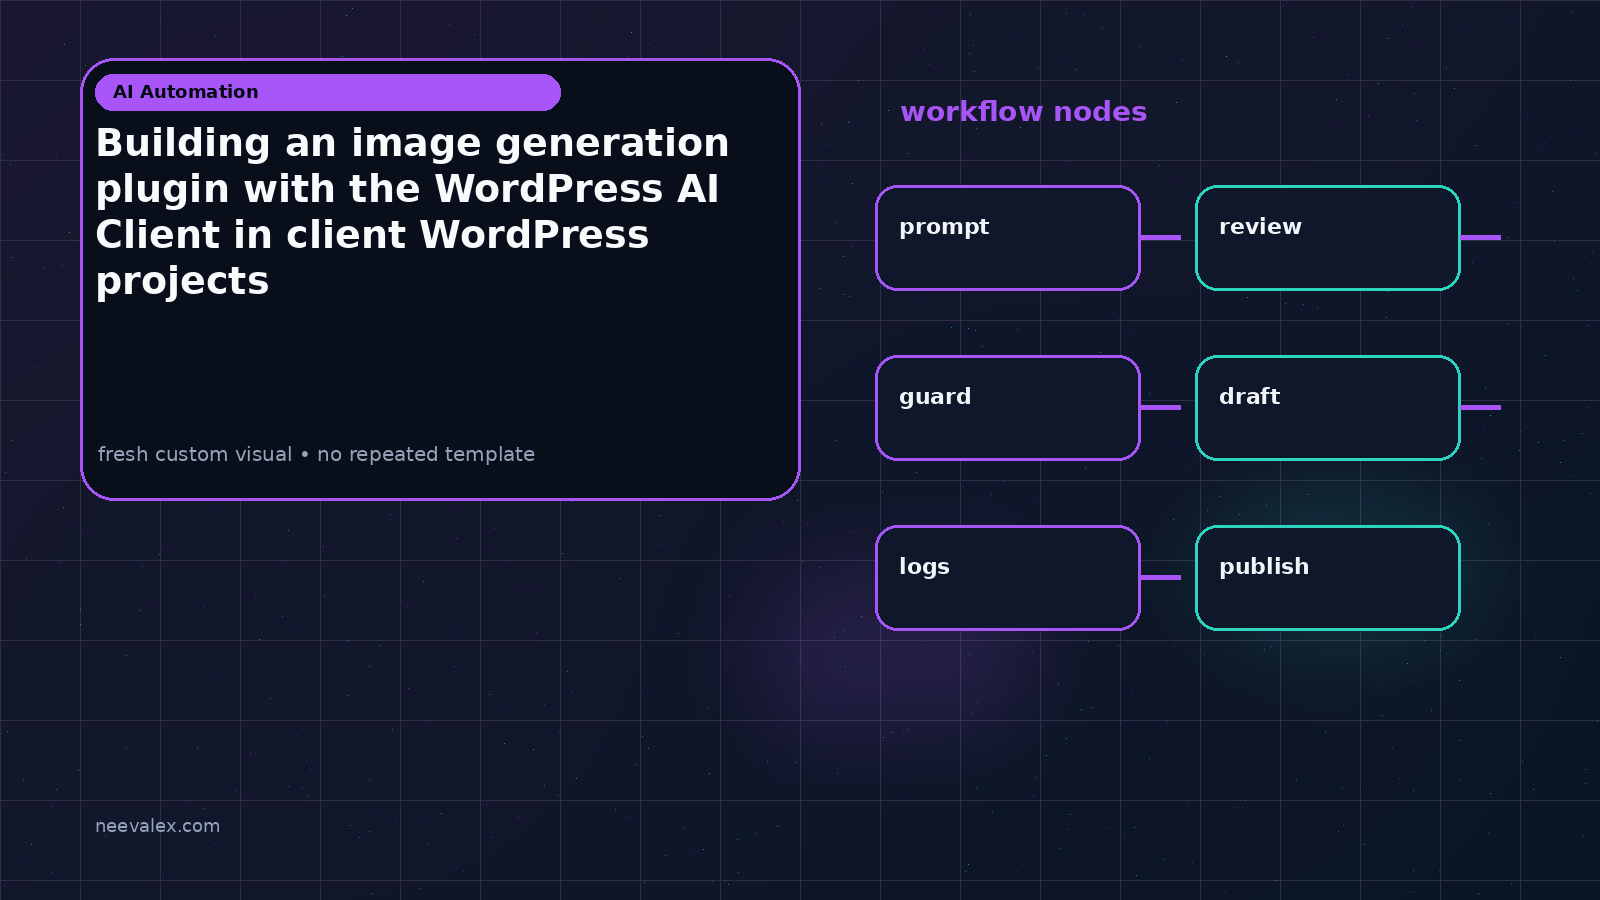Open the neevalex.com link
The image size is (1600, 900).
point(157,826)
